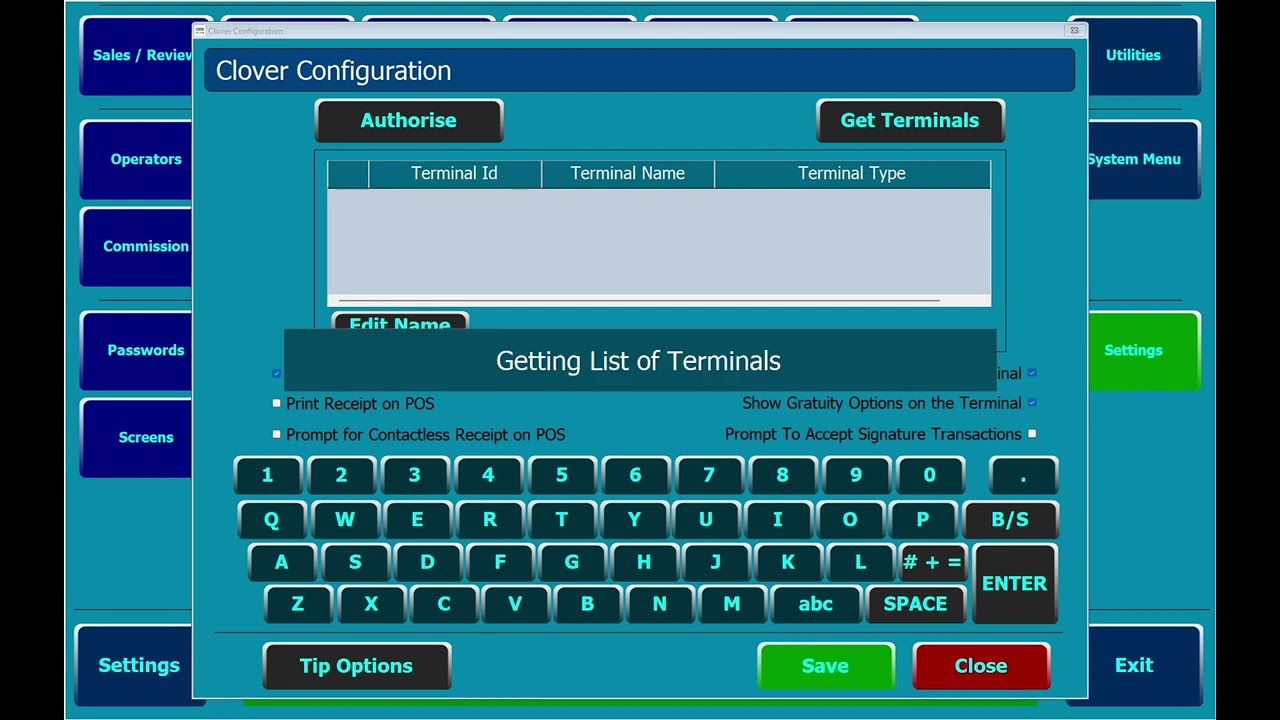This screenshot has height=720, width=1280.
Task: Tap the 3 key on the keypad
Action: pyautogui.click(x=414, y=476)
